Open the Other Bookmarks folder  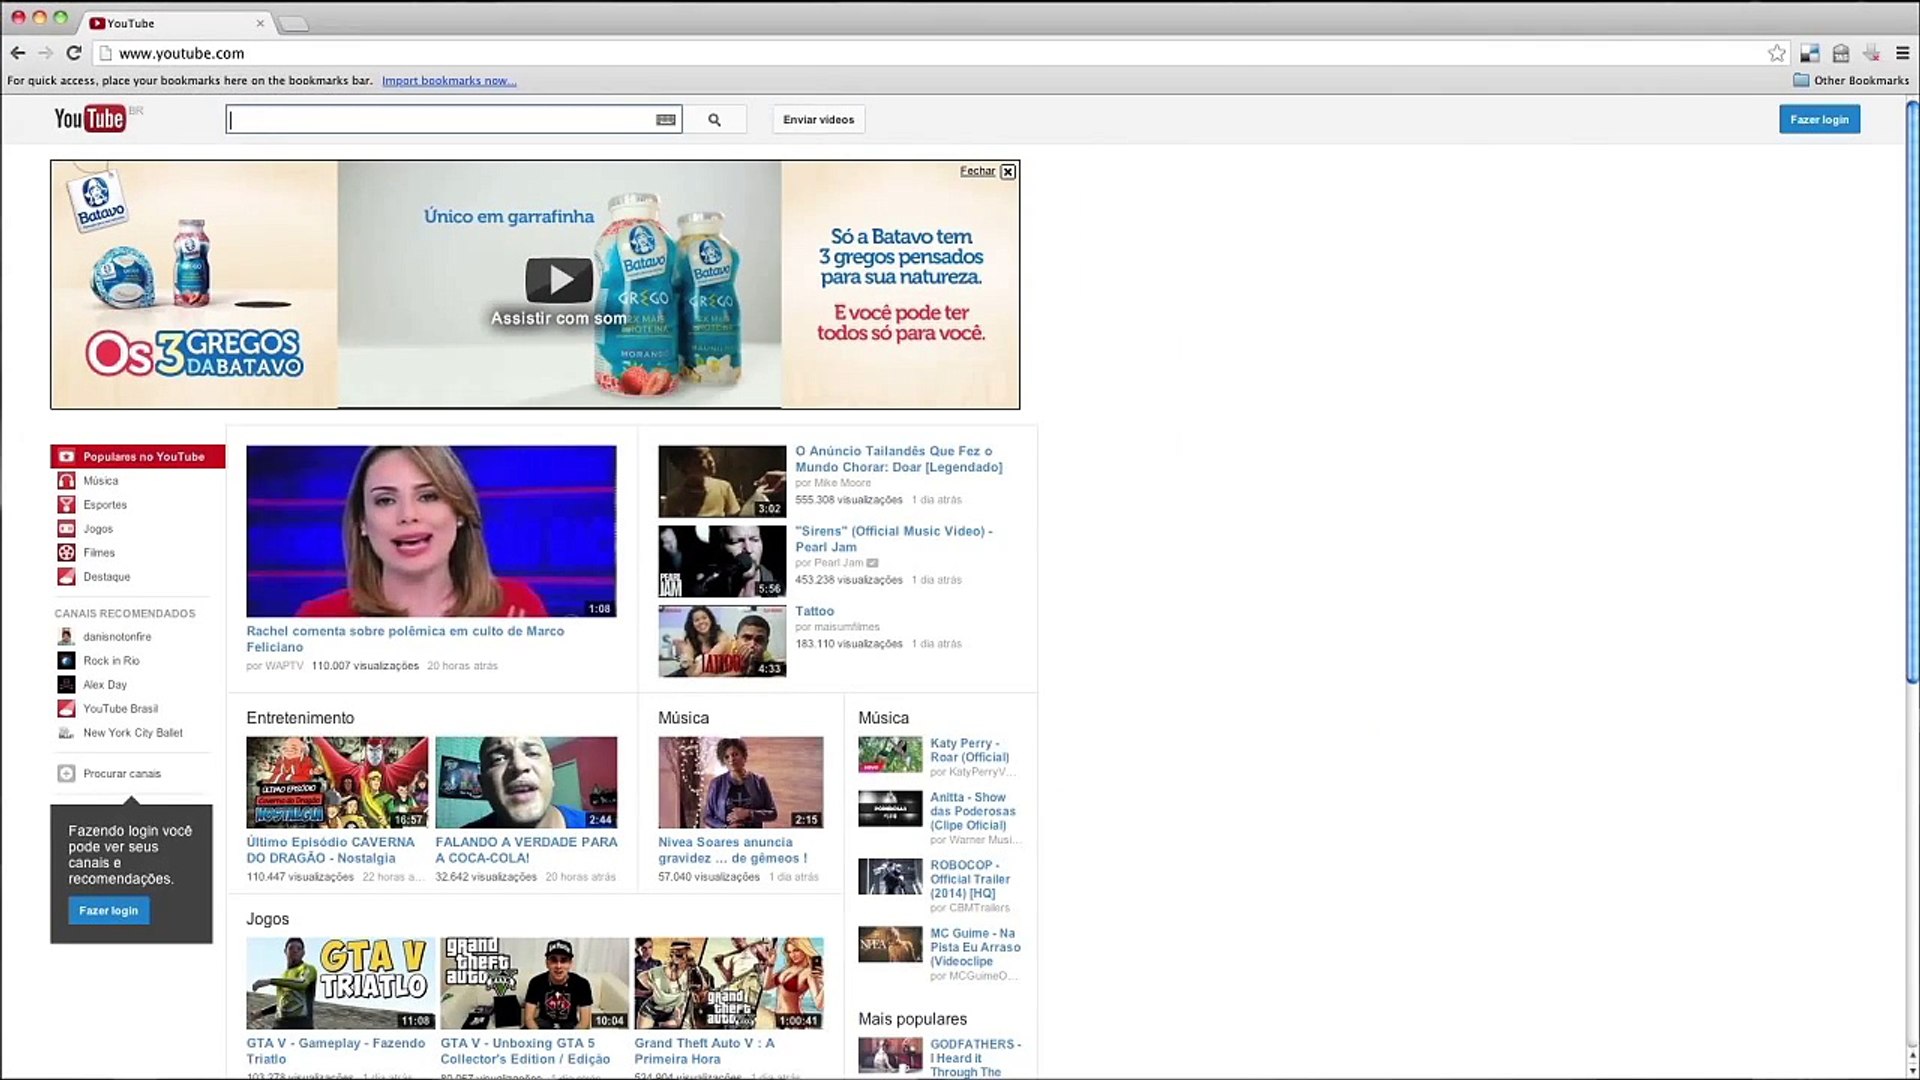pyautogui.click(x=1851, y=80)
